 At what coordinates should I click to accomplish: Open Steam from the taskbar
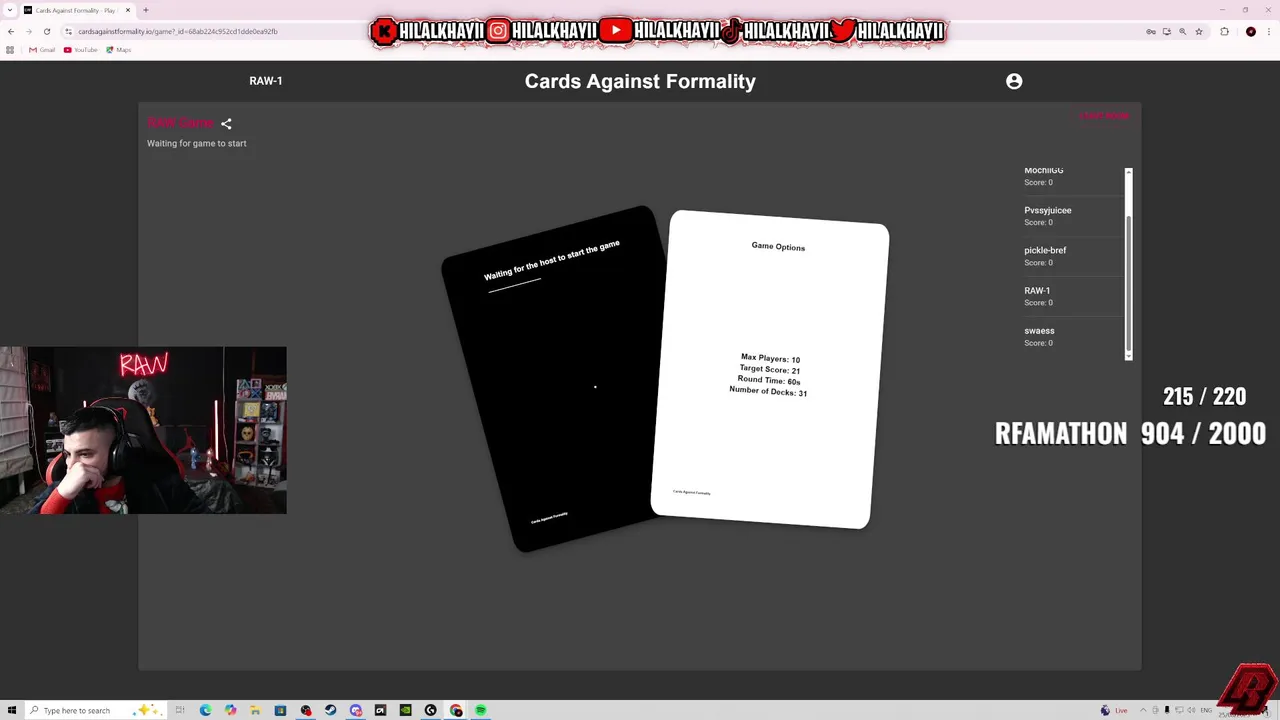330,710
